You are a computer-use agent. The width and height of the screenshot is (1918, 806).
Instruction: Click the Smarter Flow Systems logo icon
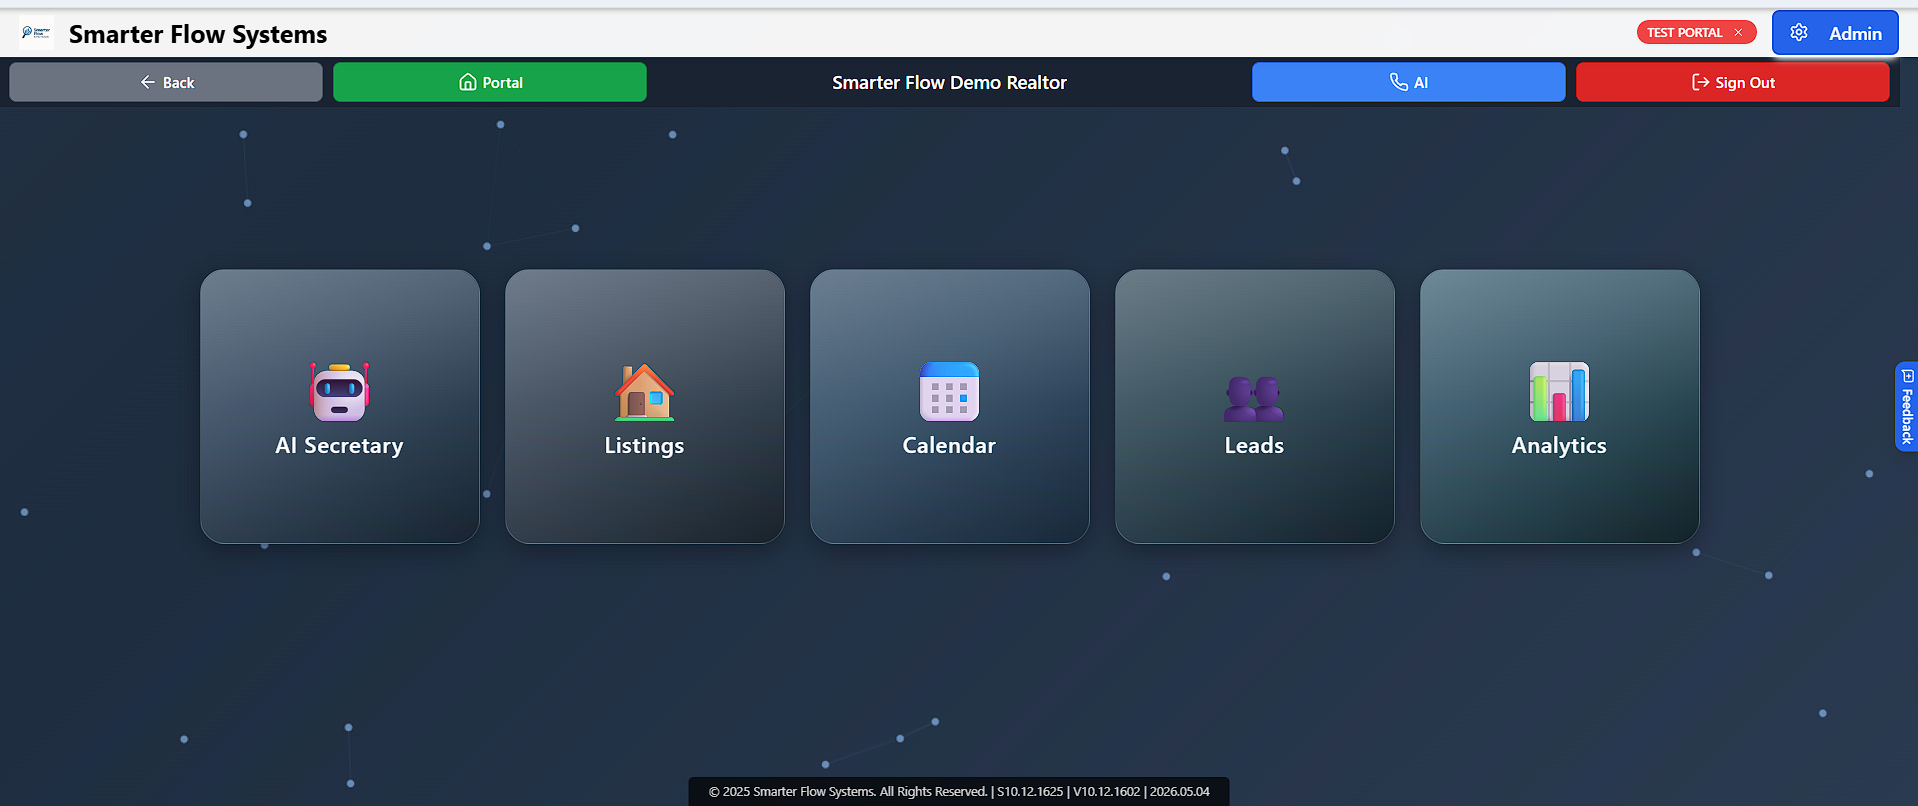click(x=36, y=33)
